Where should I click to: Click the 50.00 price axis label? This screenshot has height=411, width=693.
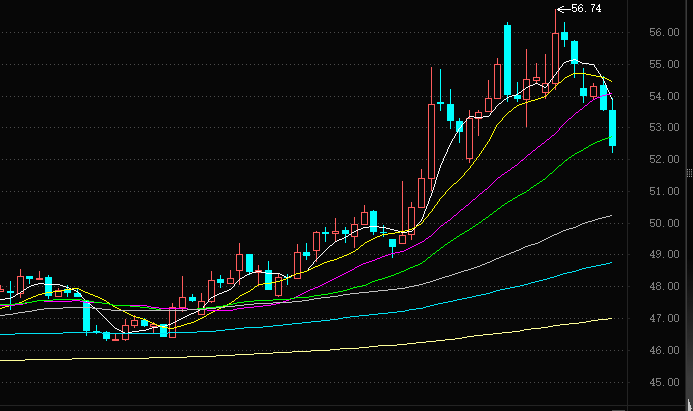pyautogui.click(x=664, y=223)
